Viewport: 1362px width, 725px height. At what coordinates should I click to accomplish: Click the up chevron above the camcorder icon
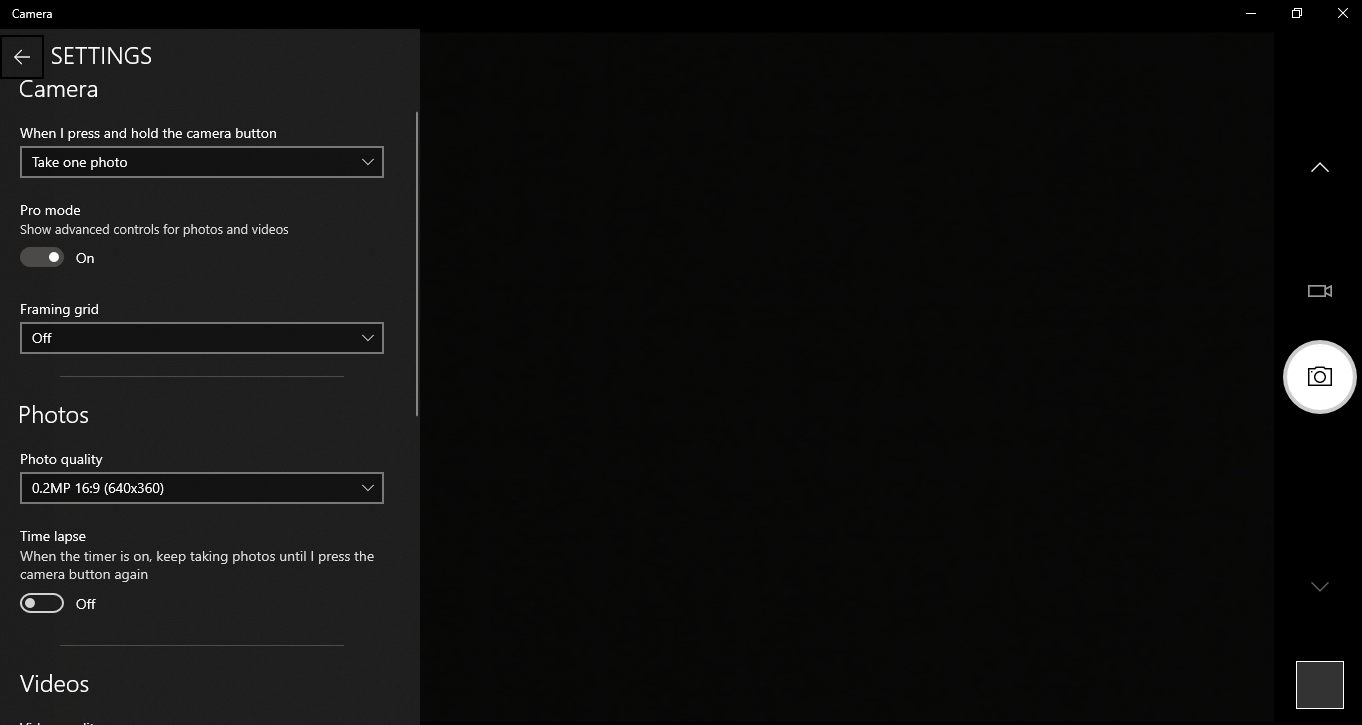[x=1319, y=168]
